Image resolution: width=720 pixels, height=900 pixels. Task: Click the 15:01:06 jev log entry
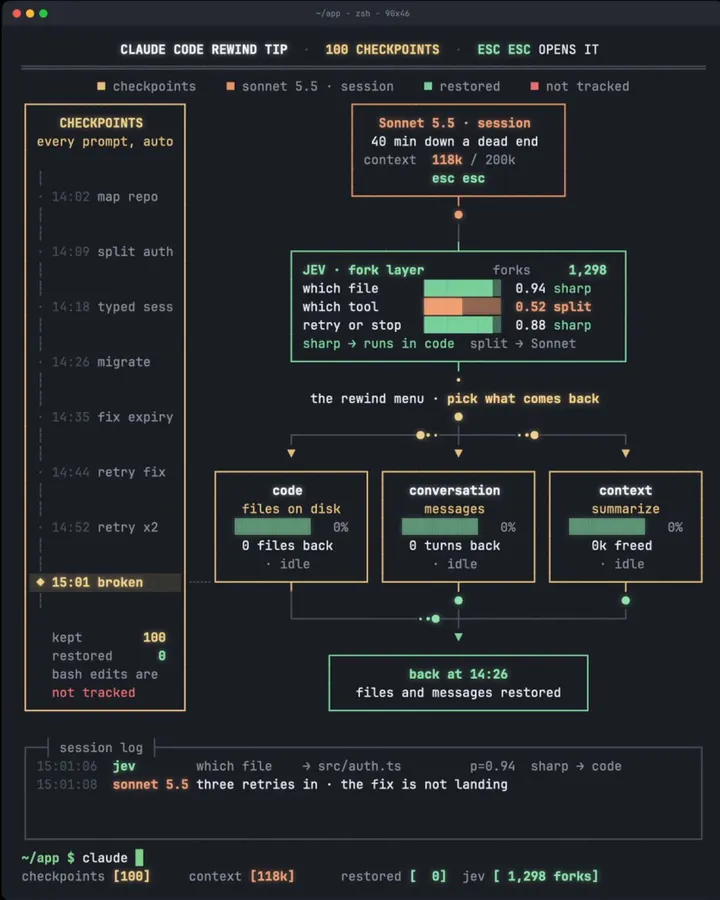329,766
